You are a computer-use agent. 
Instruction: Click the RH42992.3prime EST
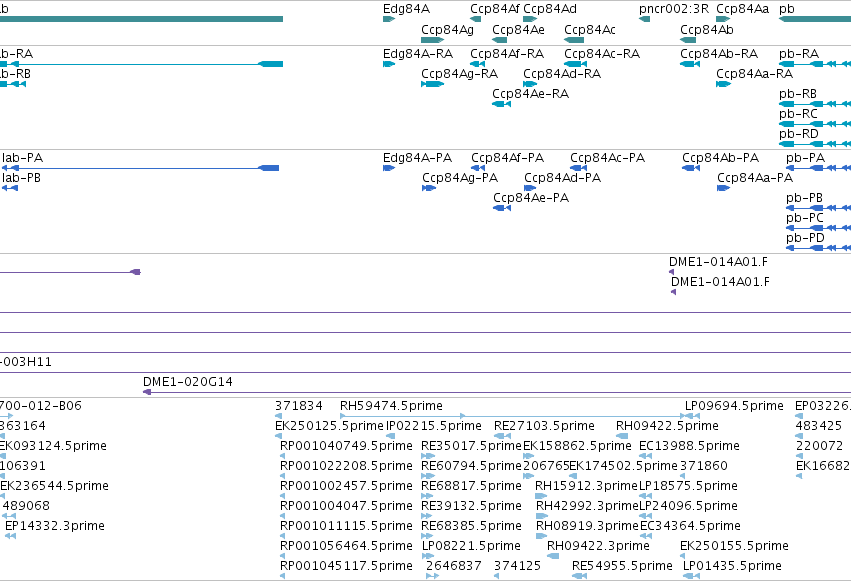pyautogui.click(x=542, y=516)
